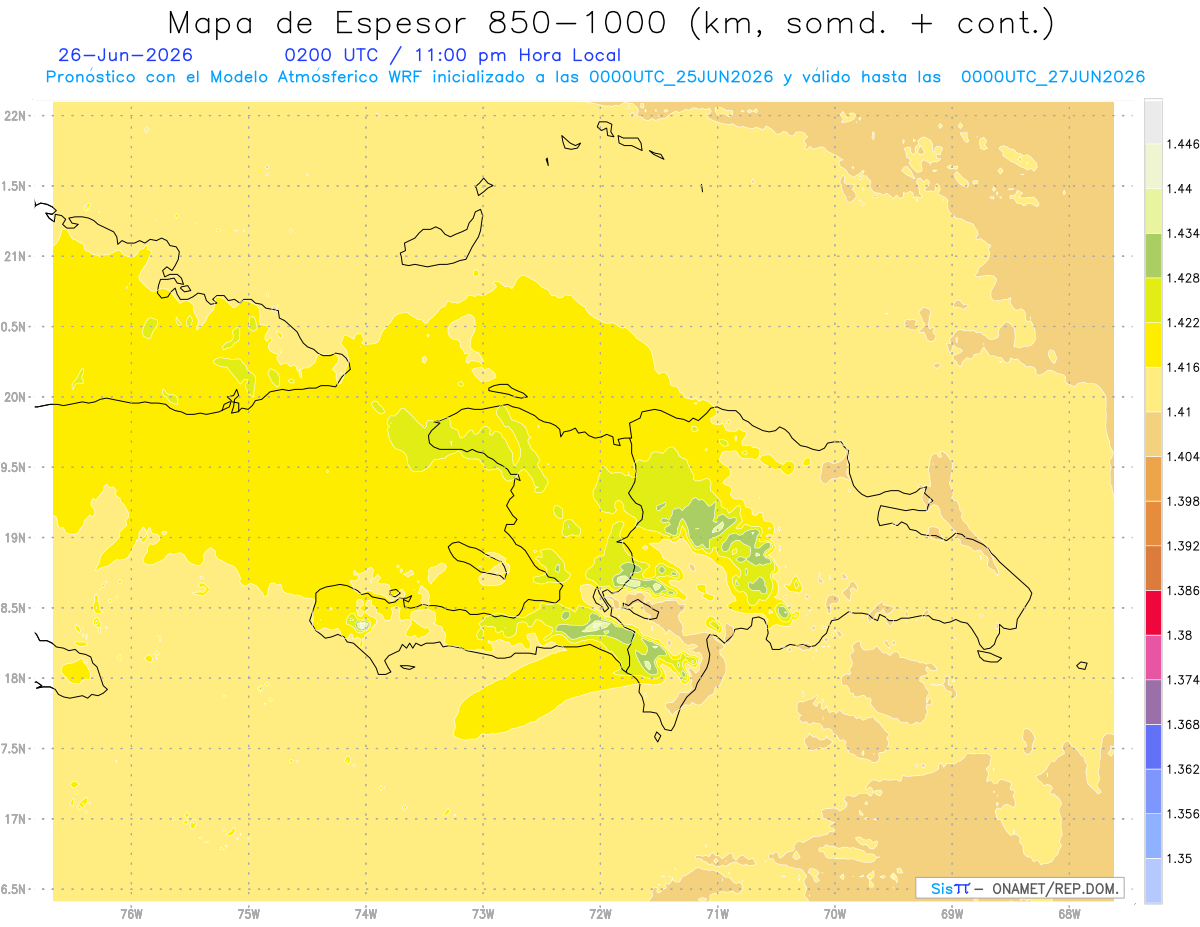The image size is (1200, 927).
Task: Click latitude label "17N"
Action: coord(15,819)
